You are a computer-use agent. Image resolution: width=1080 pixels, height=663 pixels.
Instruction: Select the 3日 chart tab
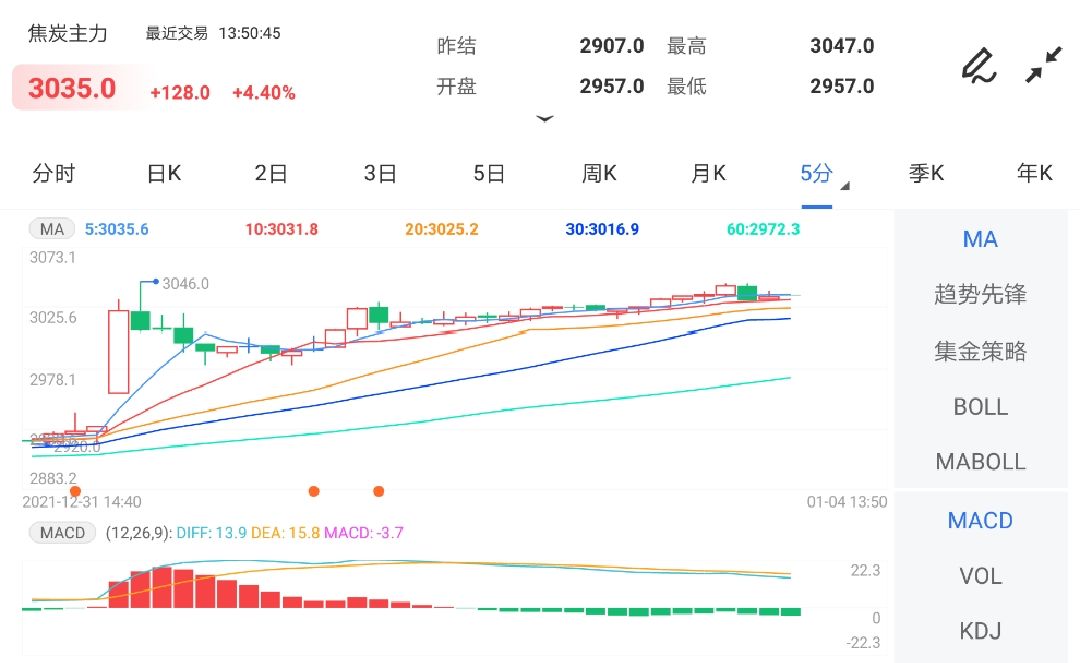coord(380,173)
